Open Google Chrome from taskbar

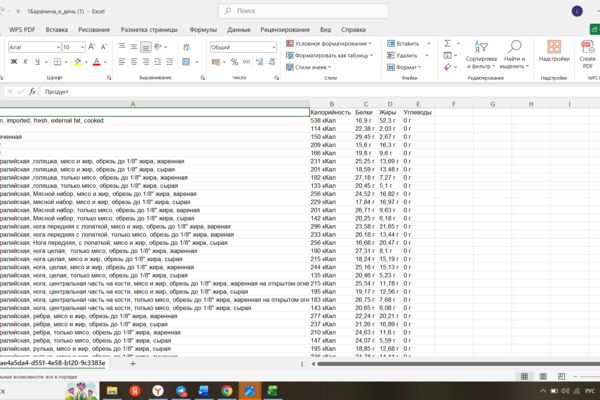tap(227, 391)
